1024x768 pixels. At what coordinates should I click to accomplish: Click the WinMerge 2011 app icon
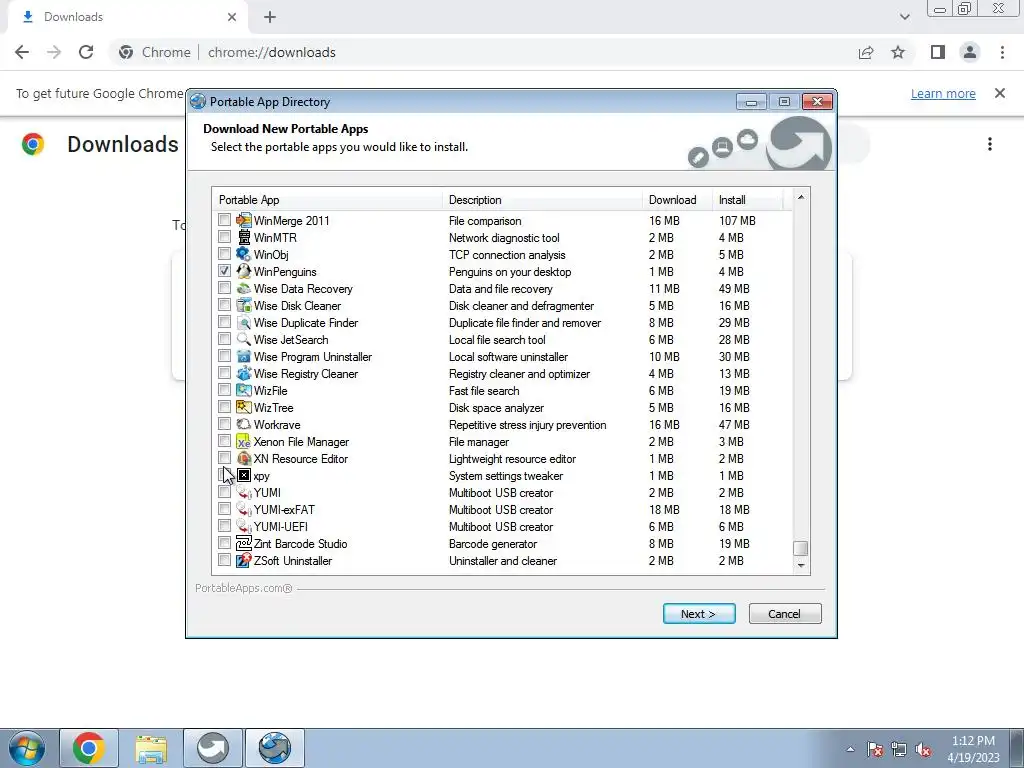click(x=244, y=220)
